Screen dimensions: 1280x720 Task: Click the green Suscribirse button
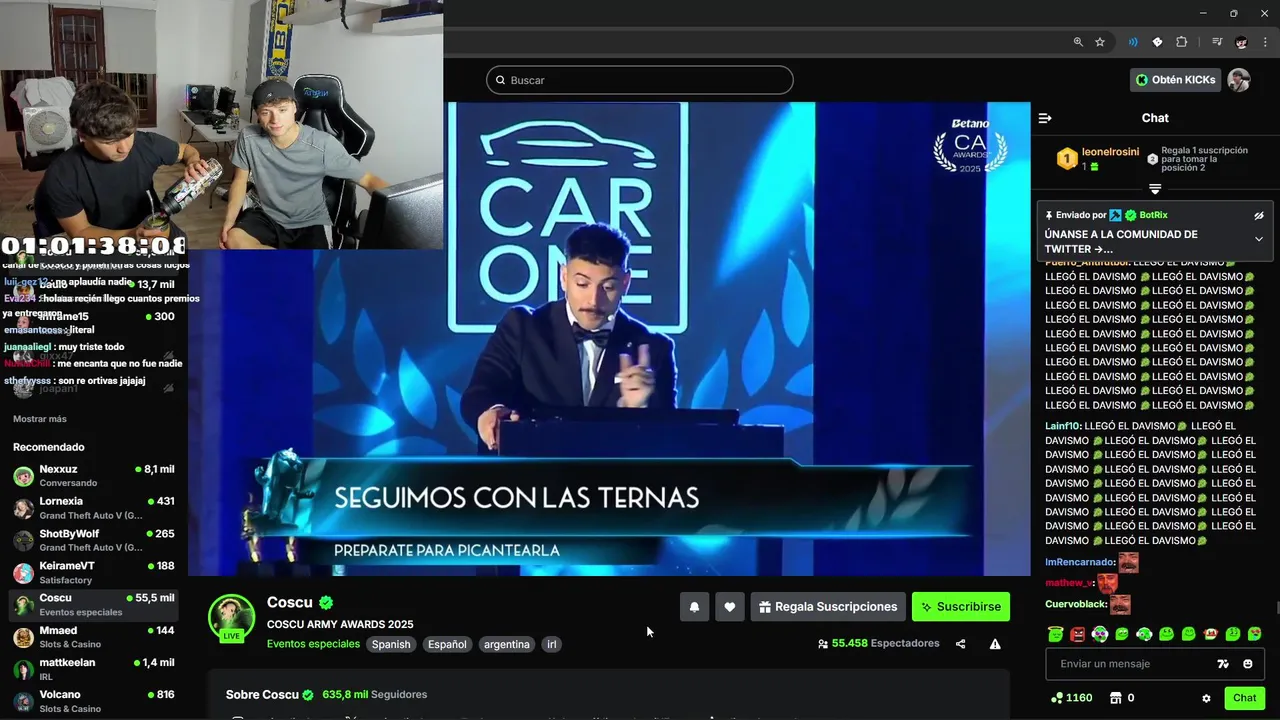click(961, 607)
